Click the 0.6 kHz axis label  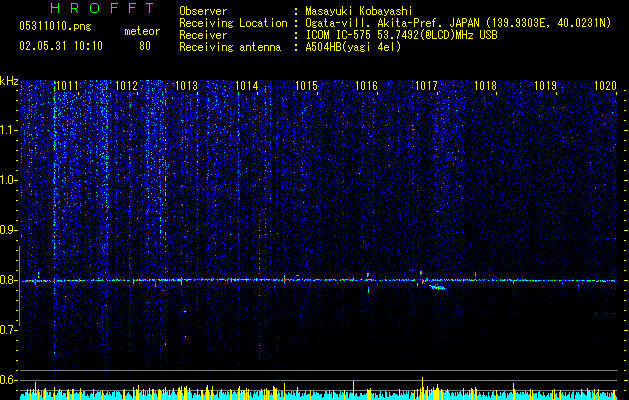coord(9,380)
